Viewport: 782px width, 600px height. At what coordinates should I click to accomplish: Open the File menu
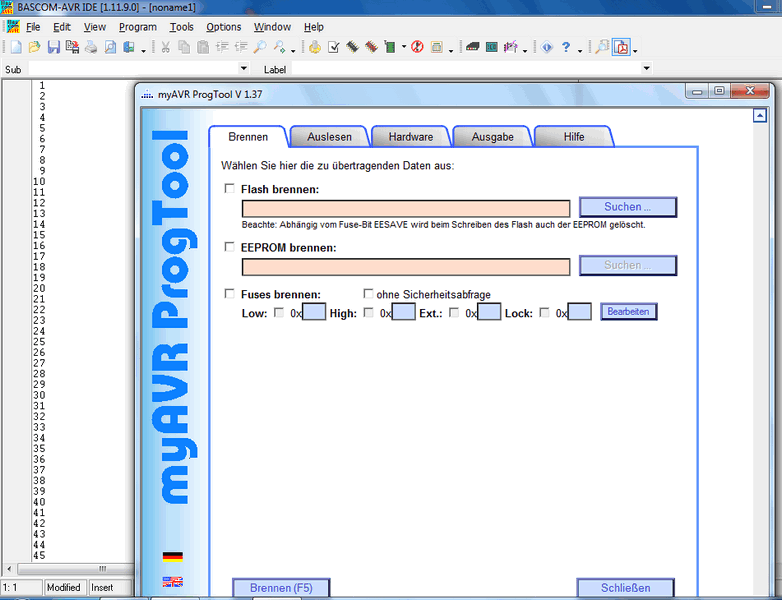click(x=33, y=27)
